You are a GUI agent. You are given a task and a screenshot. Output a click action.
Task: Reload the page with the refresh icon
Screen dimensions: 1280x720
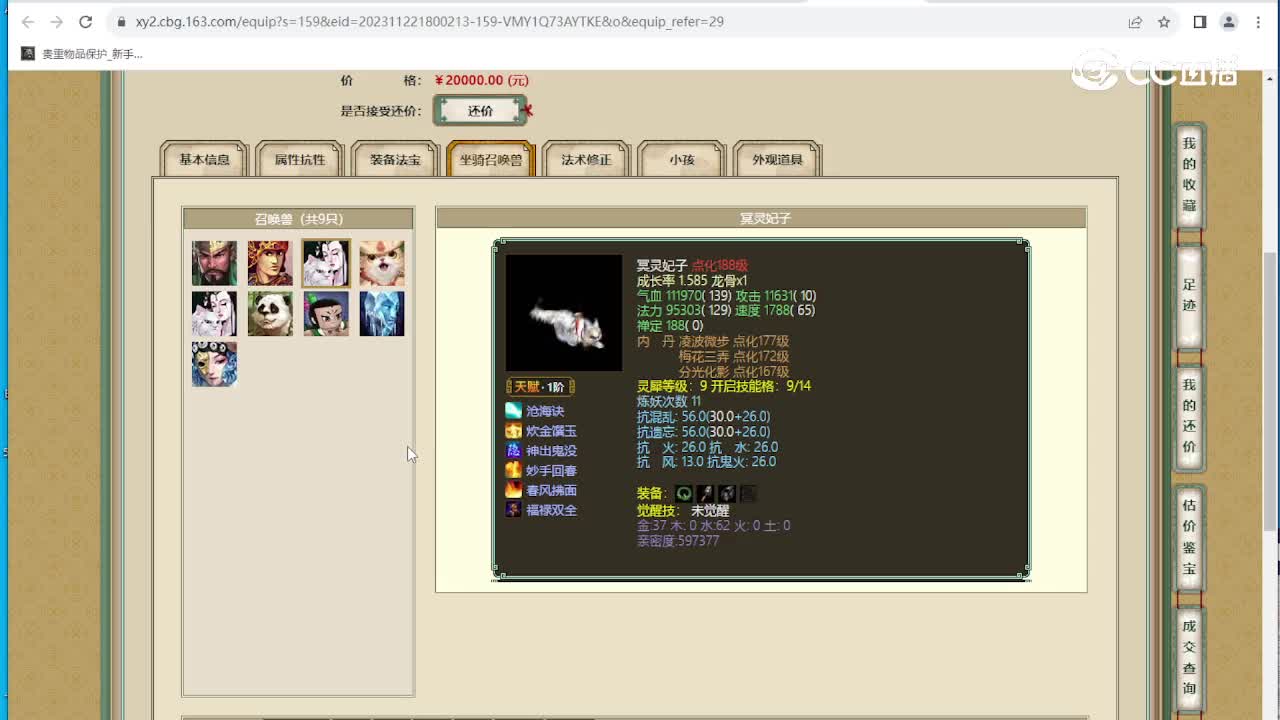(86, 22)
